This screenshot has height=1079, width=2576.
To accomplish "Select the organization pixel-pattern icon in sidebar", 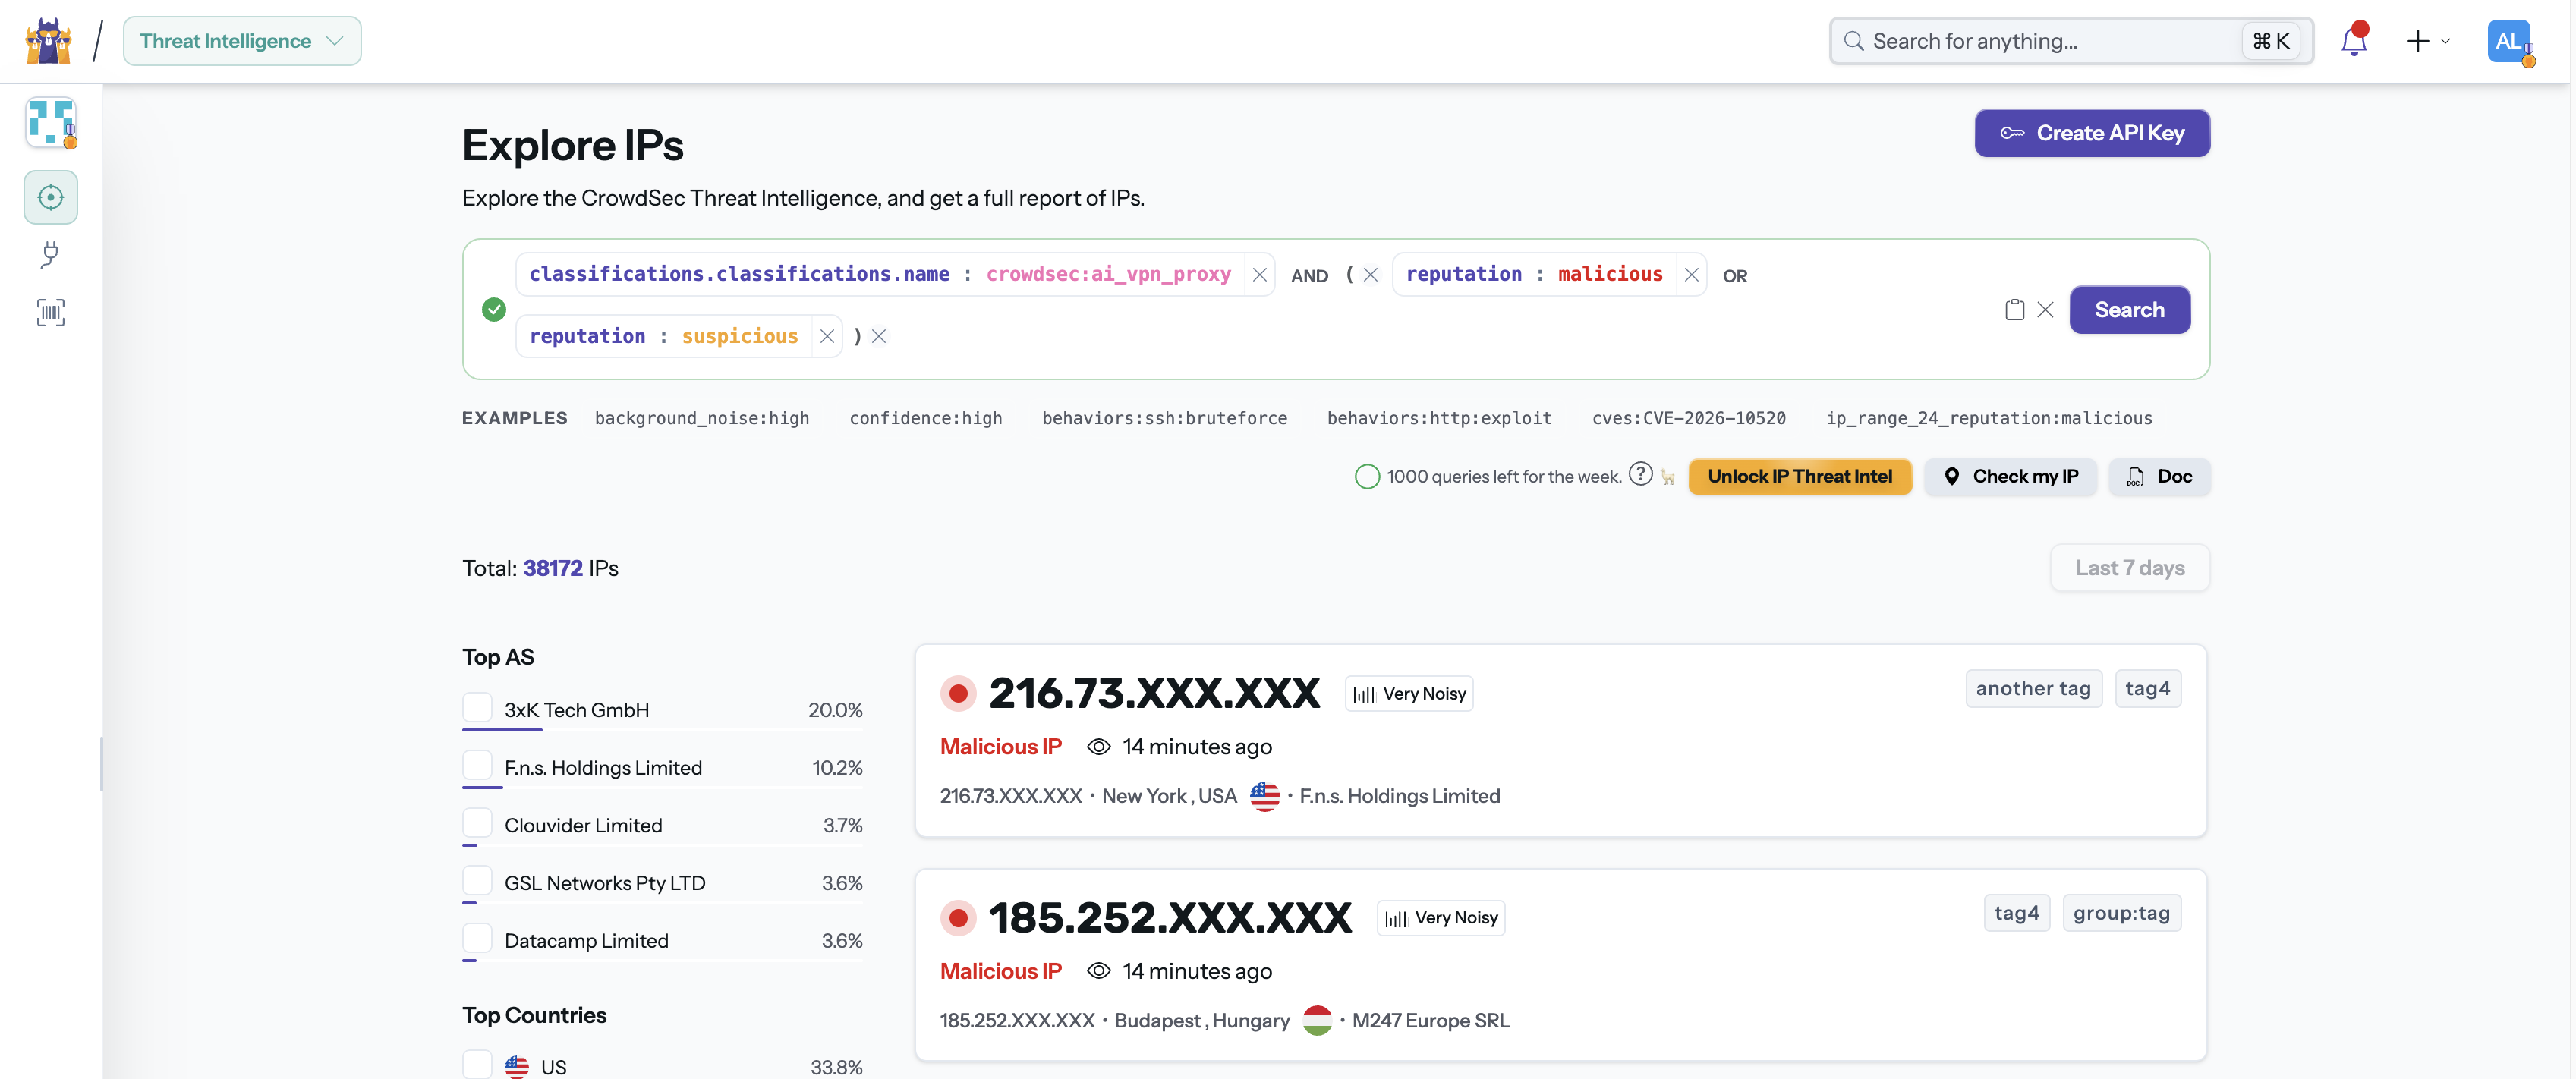I will point(51,123).
